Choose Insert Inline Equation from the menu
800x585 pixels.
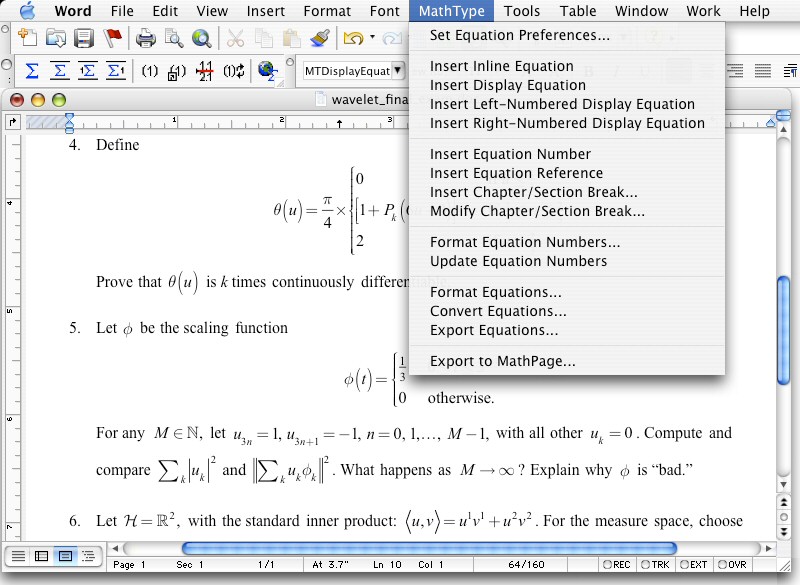point(567,66)
